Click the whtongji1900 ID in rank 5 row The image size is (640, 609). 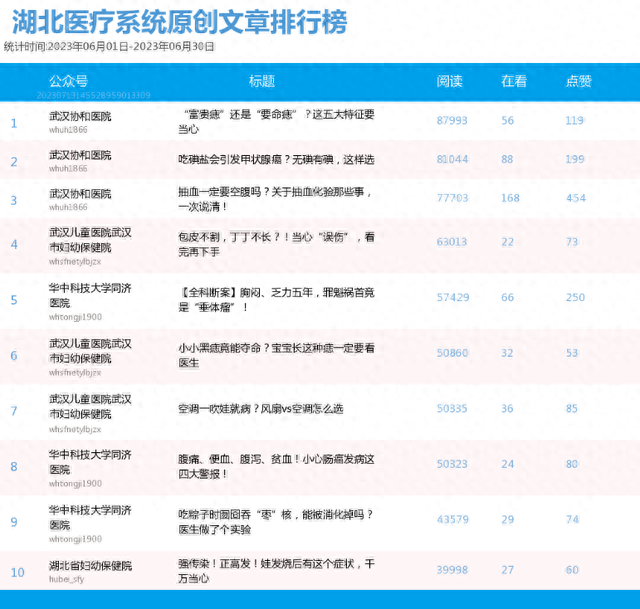coord(76,317)
